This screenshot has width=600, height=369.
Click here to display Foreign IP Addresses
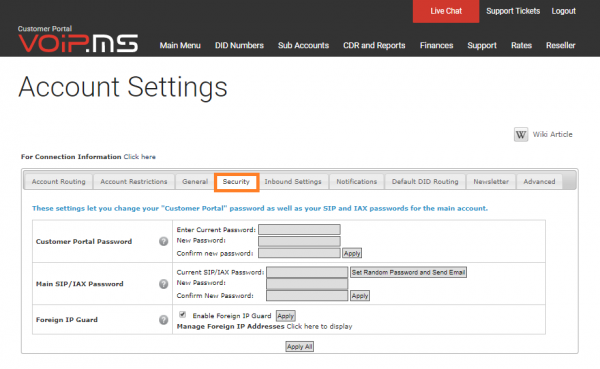pos(319,327)
